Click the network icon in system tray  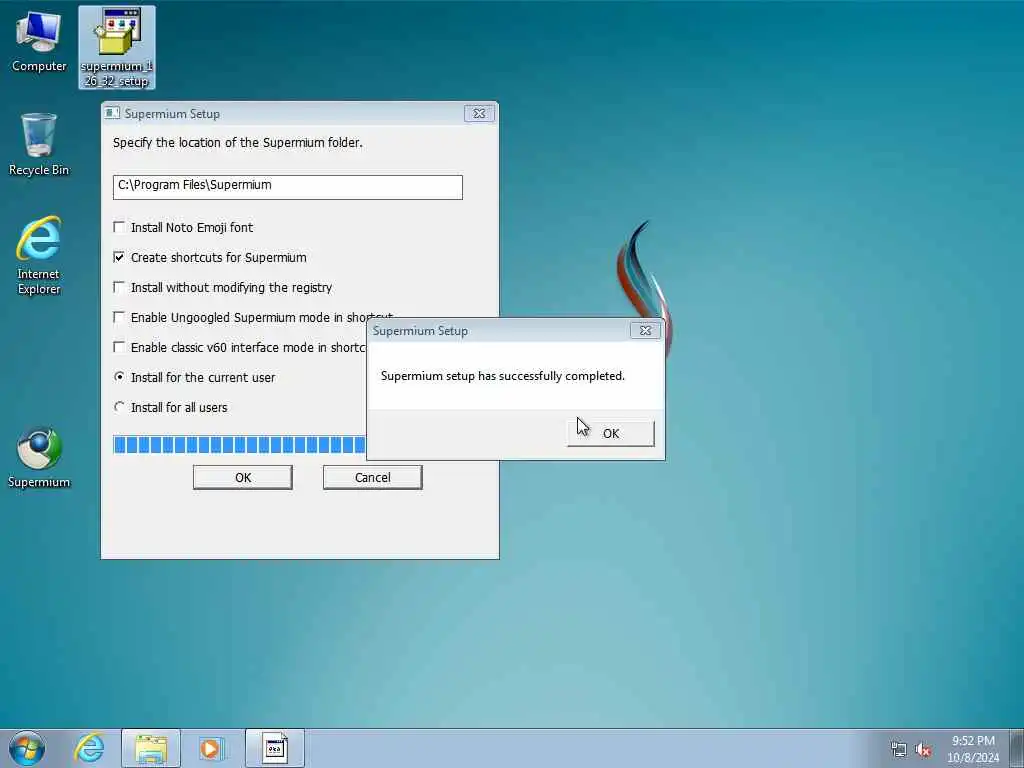[x=899, y=749]
